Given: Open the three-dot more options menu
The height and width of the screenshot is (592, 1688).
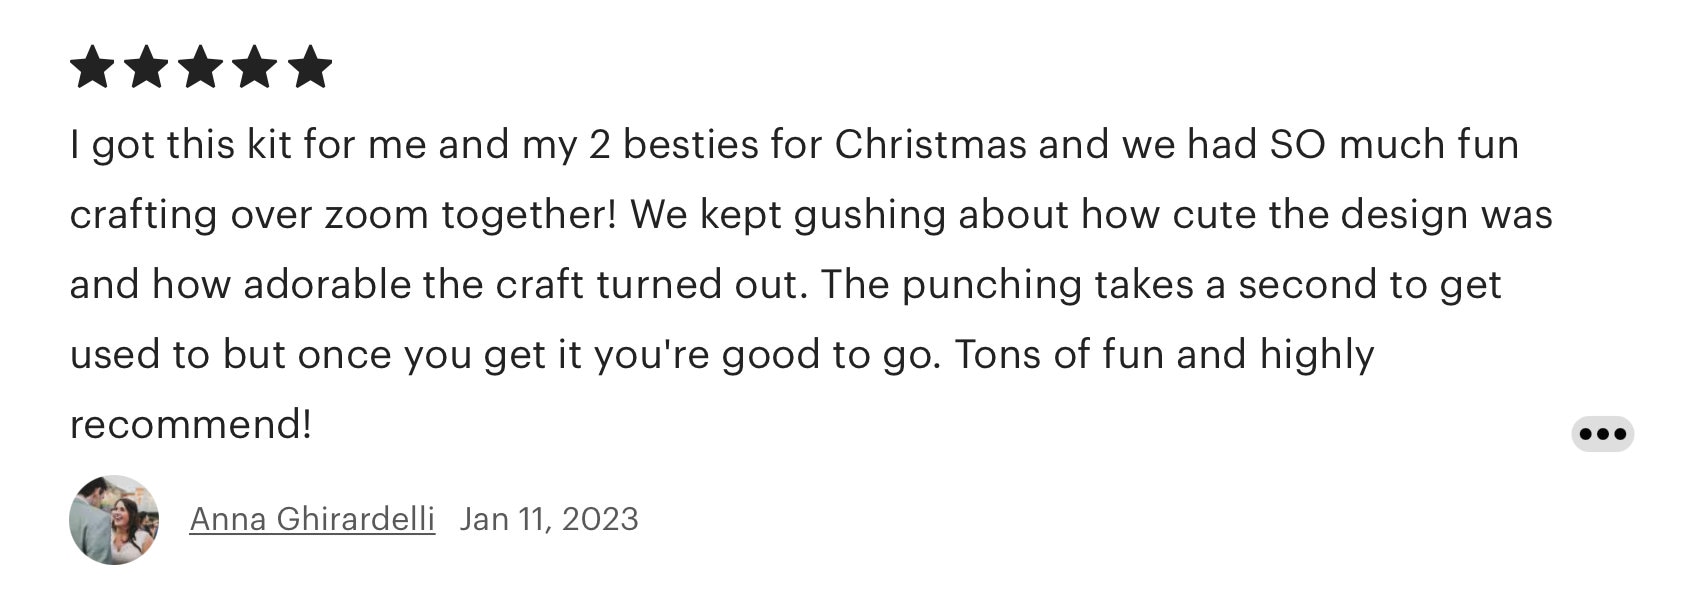Looking at the screenshot, I should pyautogui.click(x=1603, y=434).
